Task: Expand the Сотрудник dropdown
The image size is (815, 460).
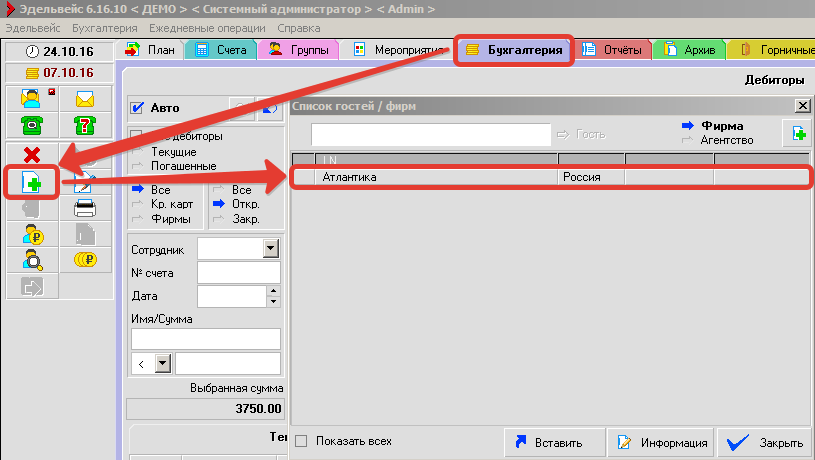Action: click(269, 248)
